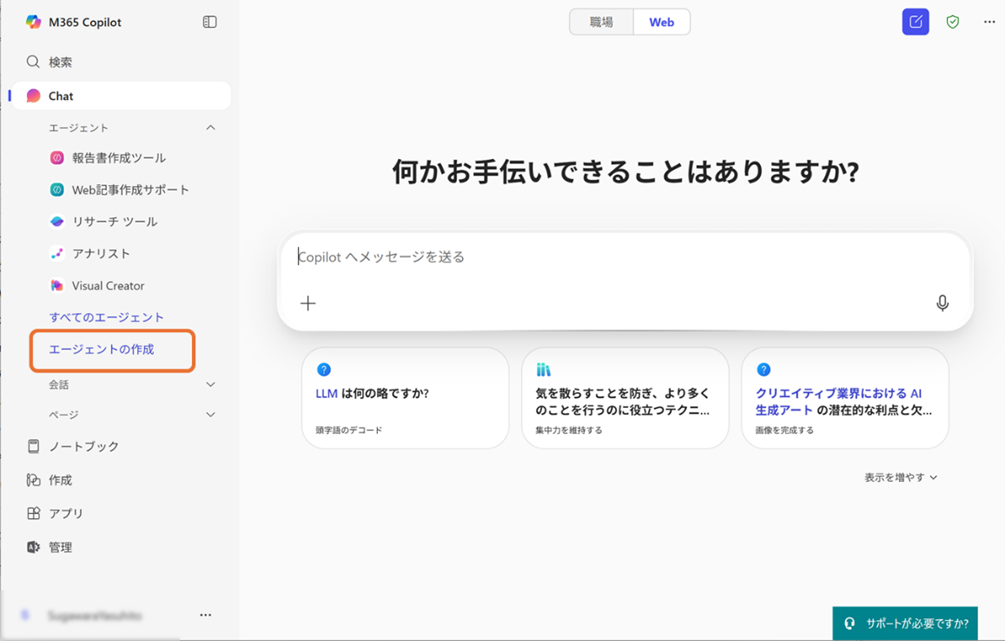
Task: Expand suggestions with 表示を増やす
Action: click(901, 477)
